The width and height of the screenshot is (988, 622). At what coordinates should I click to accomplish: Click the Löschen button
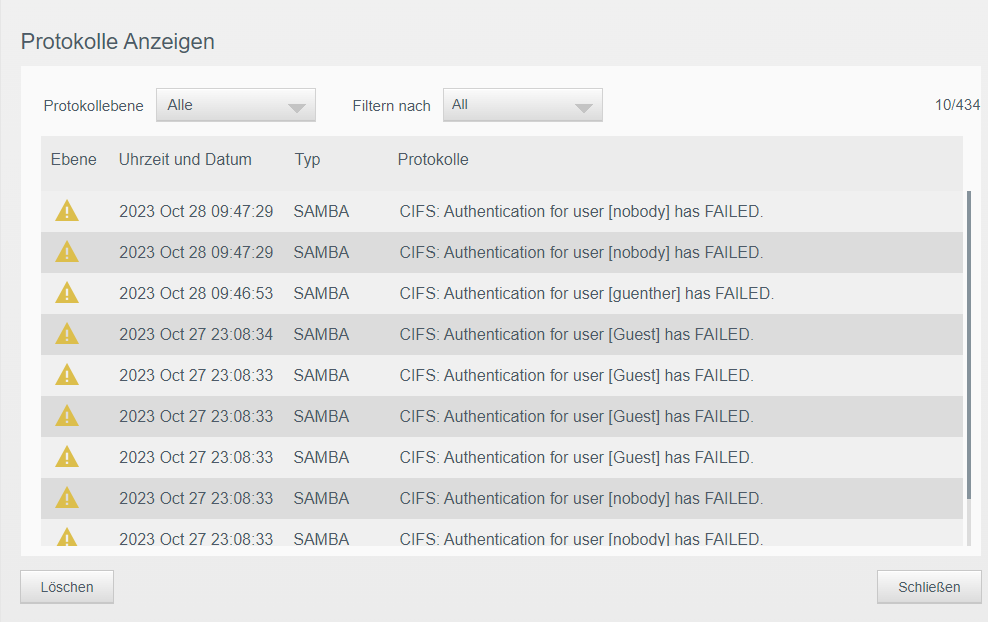(x=67, y=587)
